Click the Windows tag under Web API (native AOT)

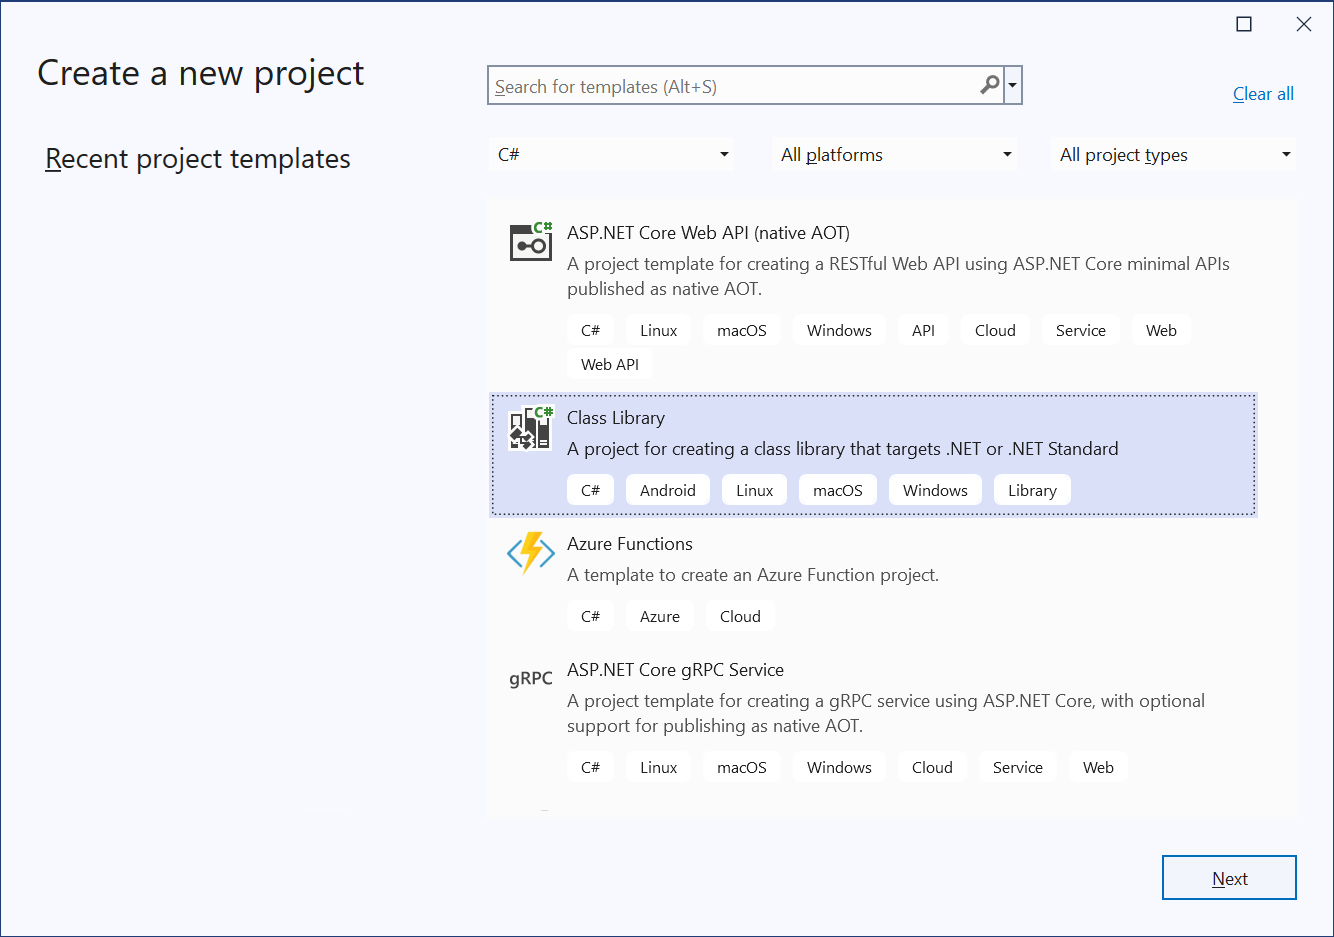click(x=839, y=330)
